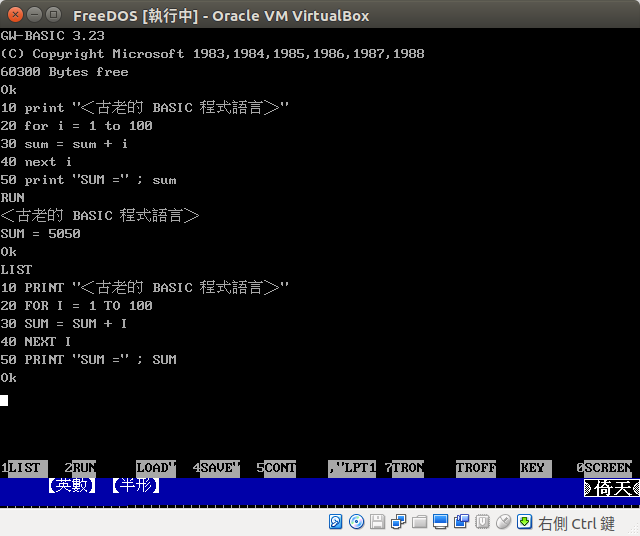Select the CONT function key label
Screen dimensions: 640x536
coord(280,468)
